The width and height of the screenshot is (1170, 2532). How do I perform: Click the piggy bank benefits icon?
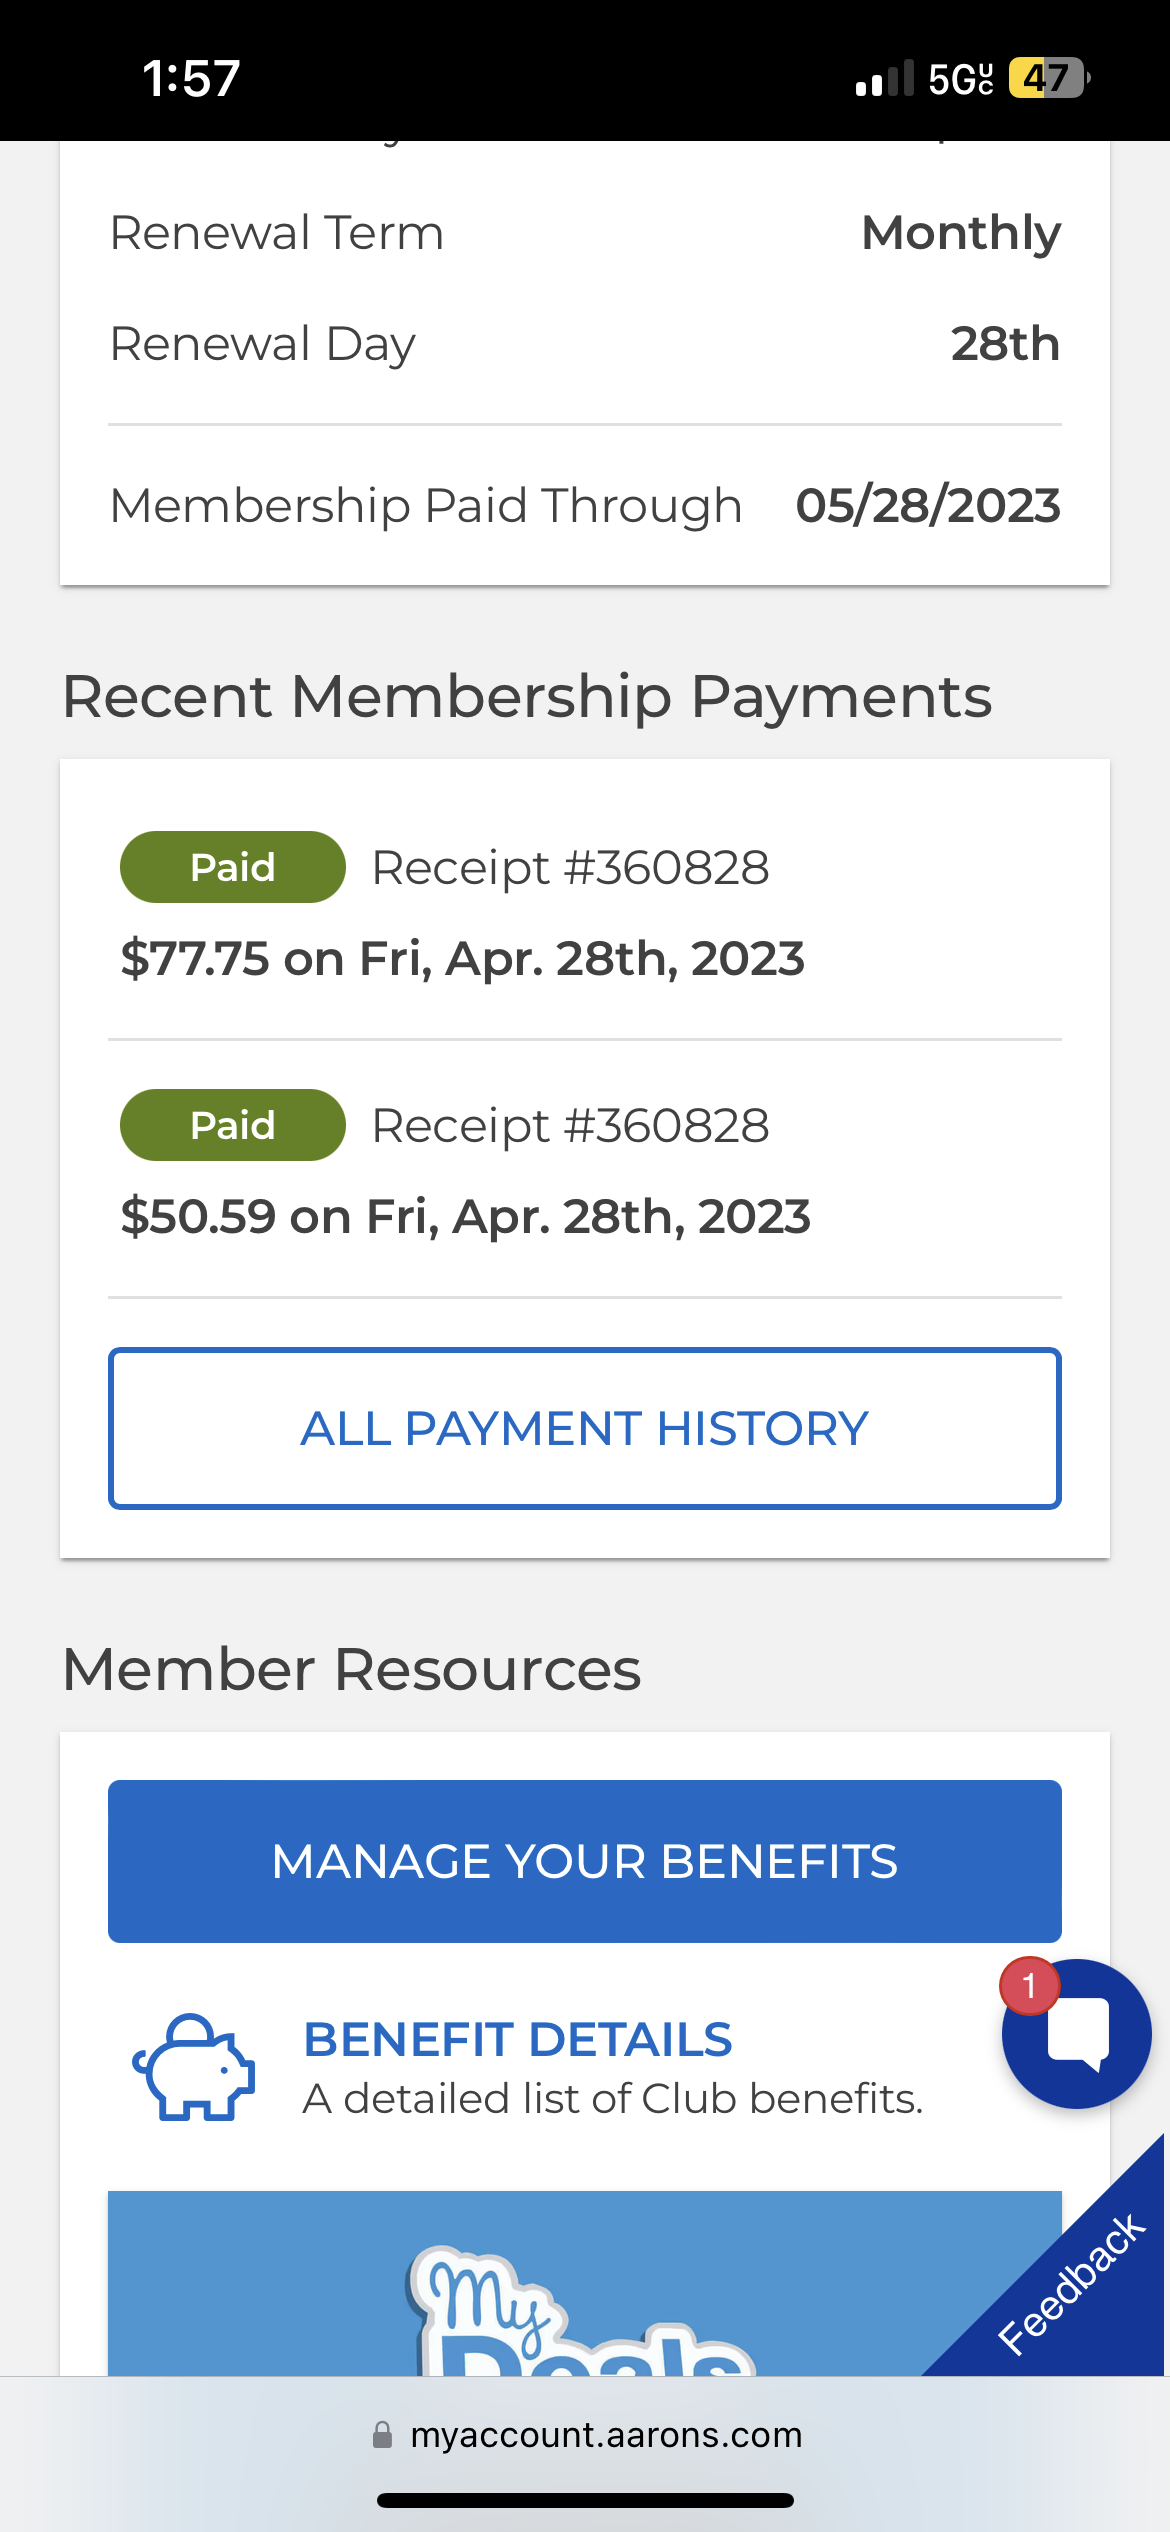point(194,2066)
